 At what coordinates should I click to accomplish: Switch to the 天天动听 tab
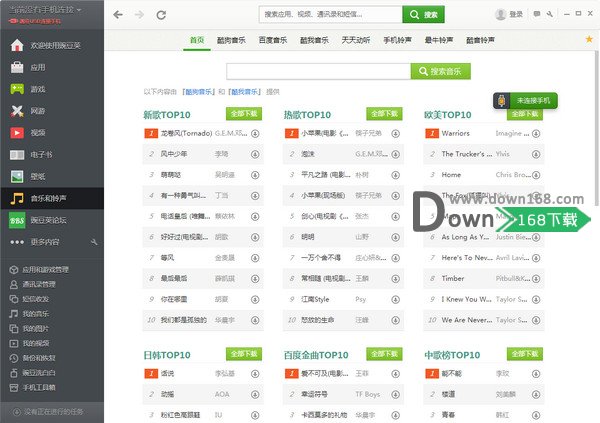356,40
